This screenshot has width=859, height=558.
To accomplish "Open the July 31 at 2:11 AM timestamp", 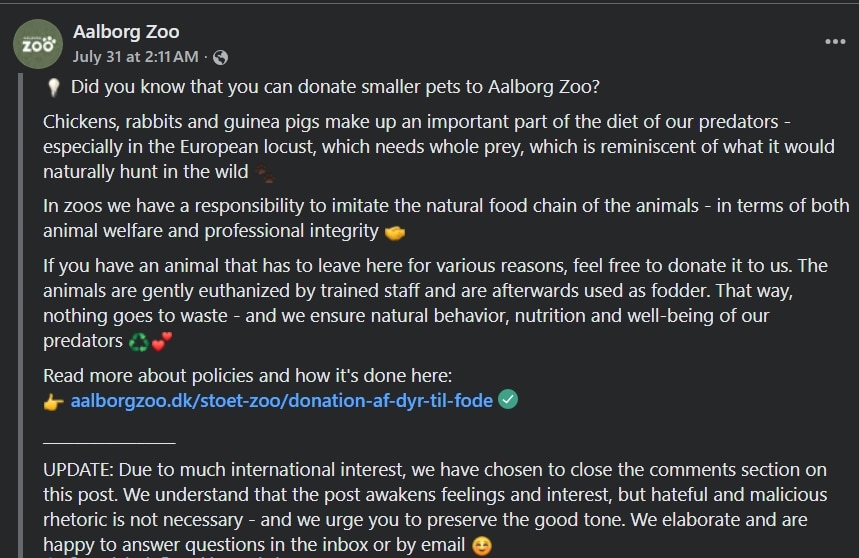I will click(135, 56).
